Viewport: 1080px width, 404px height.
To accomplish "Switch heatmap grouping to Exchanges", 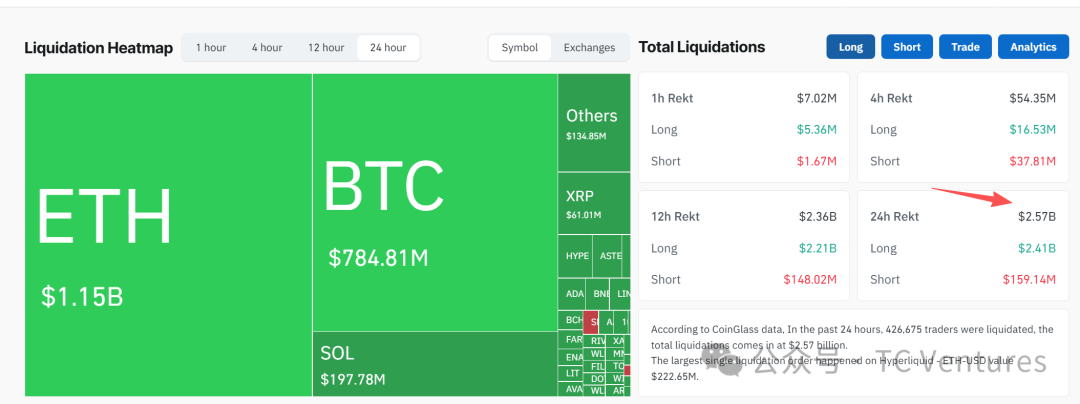I will (590, 47).
